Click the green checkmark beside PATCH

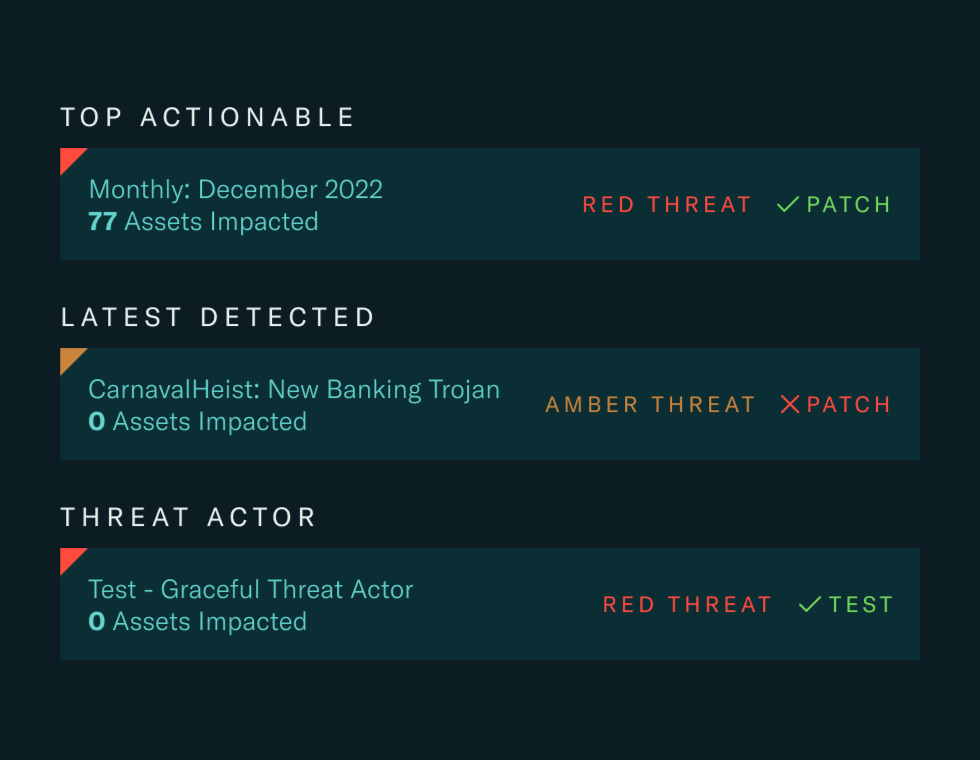pyautogui.click(x=786, y=204)
